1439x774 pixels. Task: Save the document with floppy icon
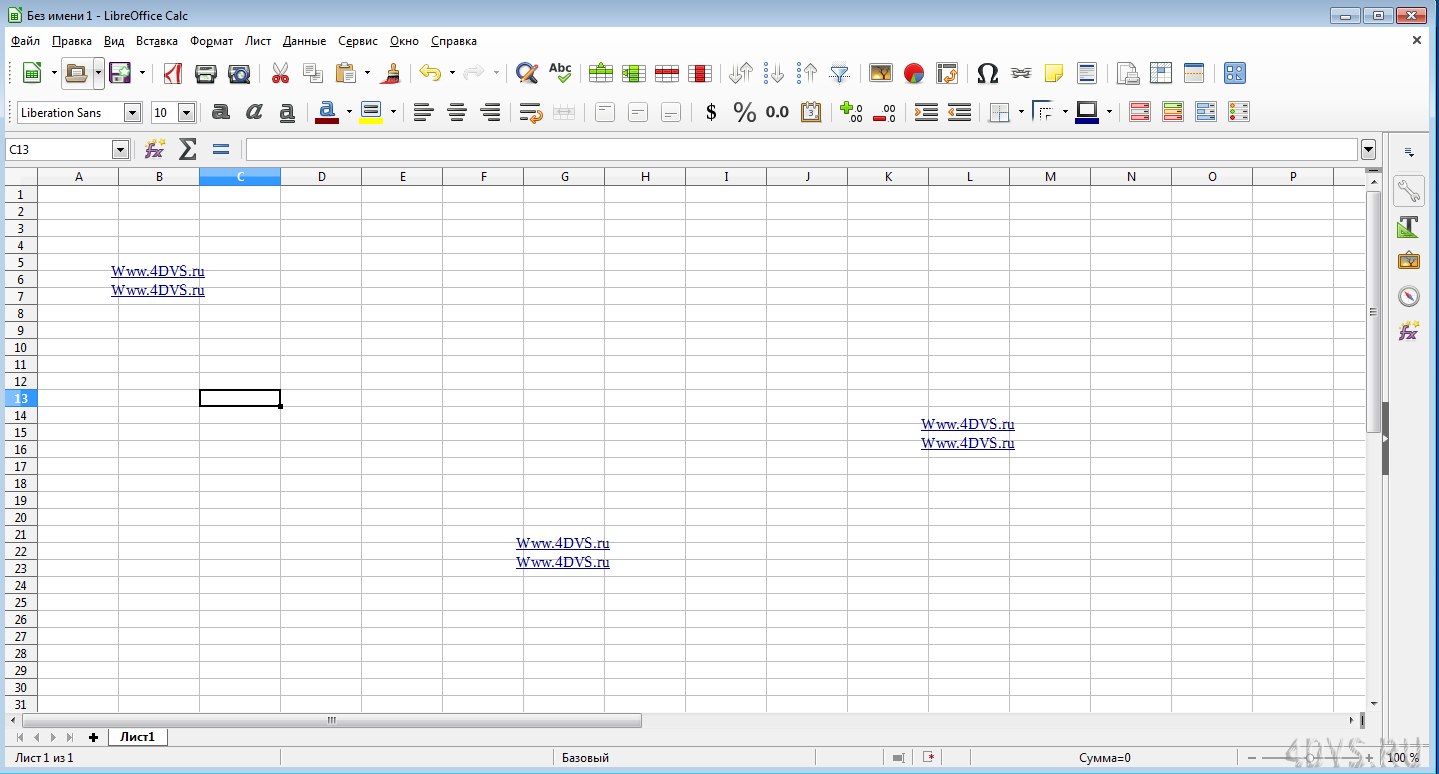coord(120,73)
